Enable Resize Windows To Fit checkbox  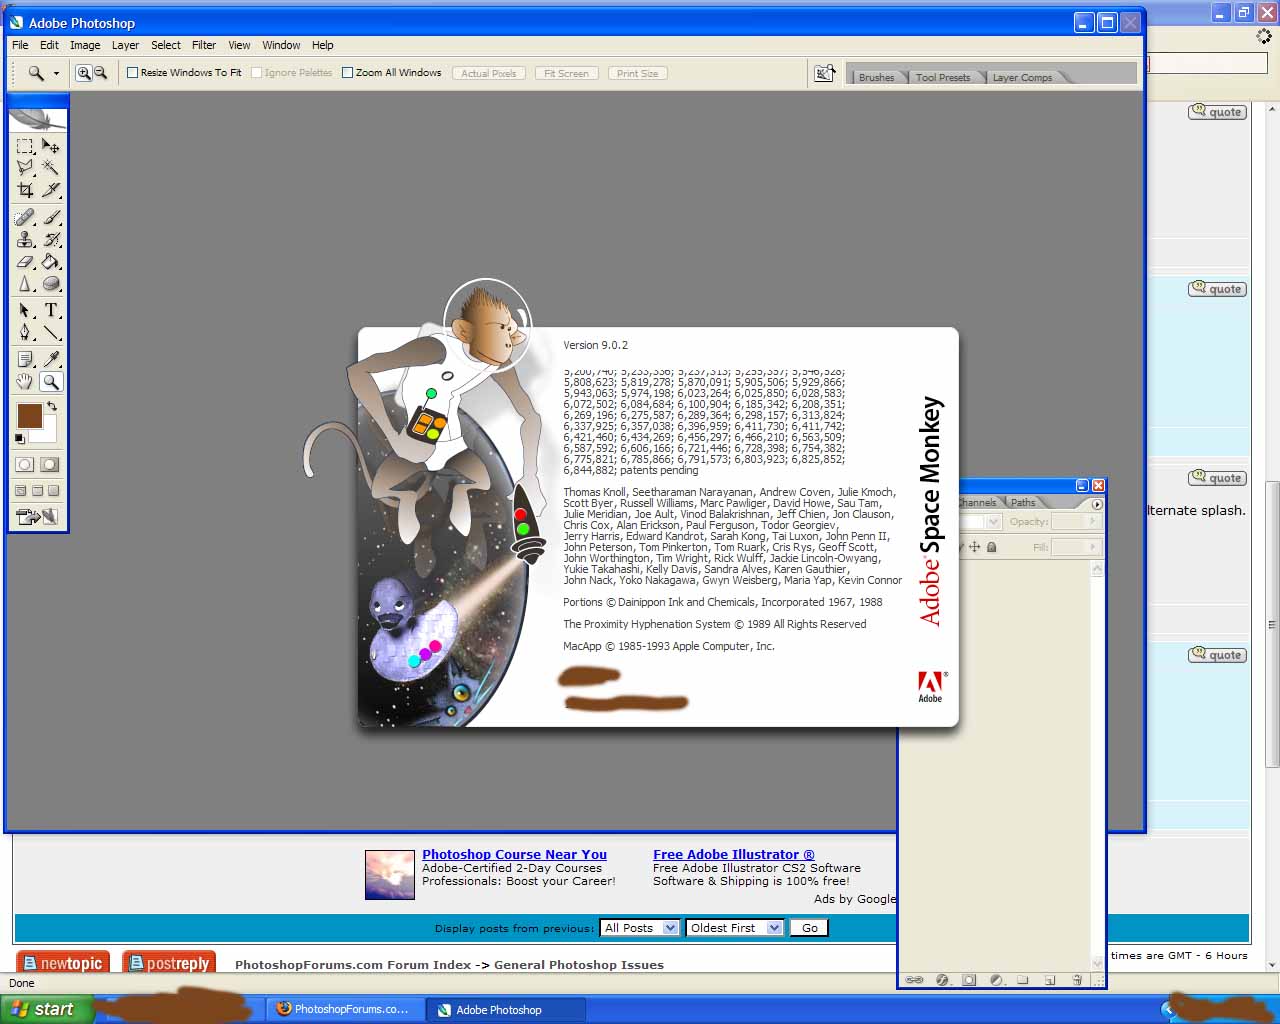click(133, 73)
